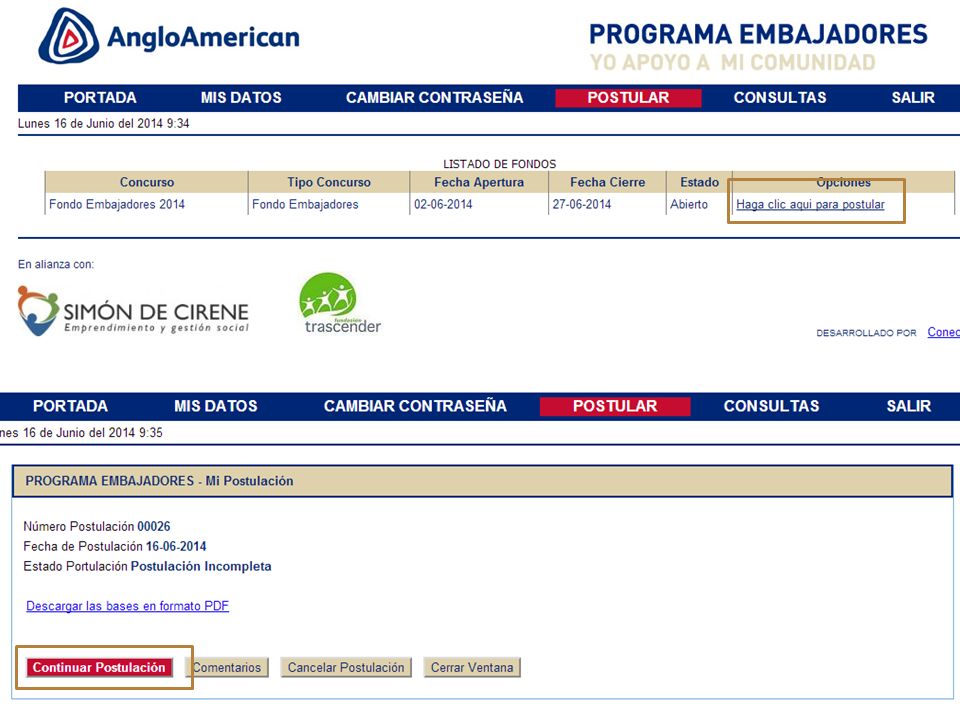Image resolution: width=960 pixels, height=720 pixels.
Task: Click the 'En alianza con:' label
Action: (56, 264)
